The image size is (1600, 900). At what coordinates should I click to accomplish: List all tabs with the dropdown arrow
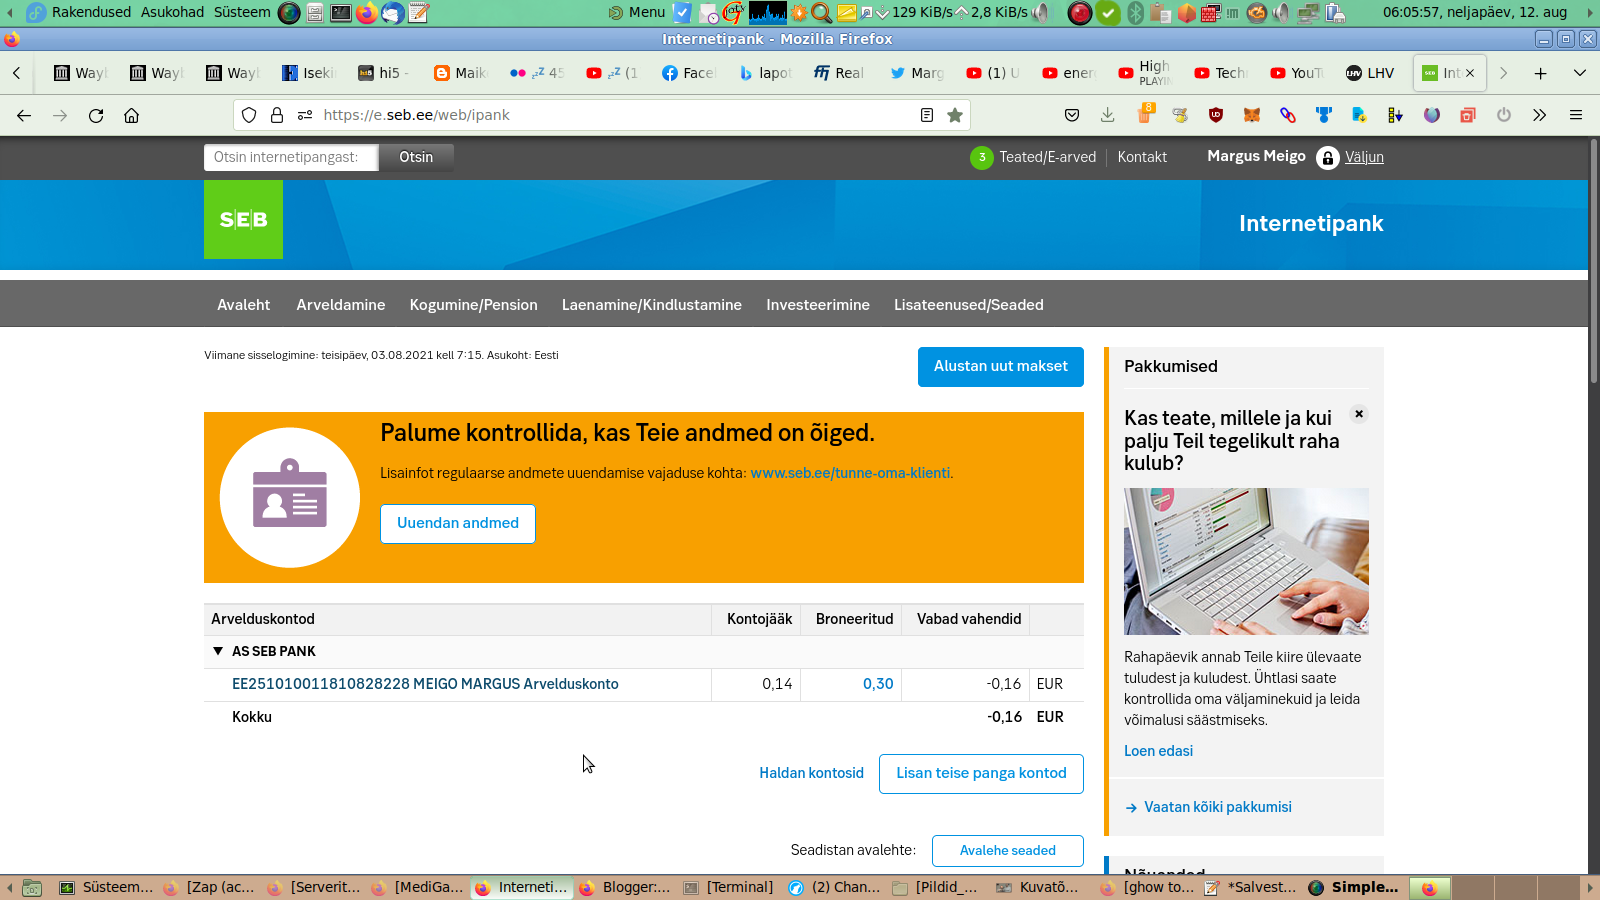click(1580, 73)
